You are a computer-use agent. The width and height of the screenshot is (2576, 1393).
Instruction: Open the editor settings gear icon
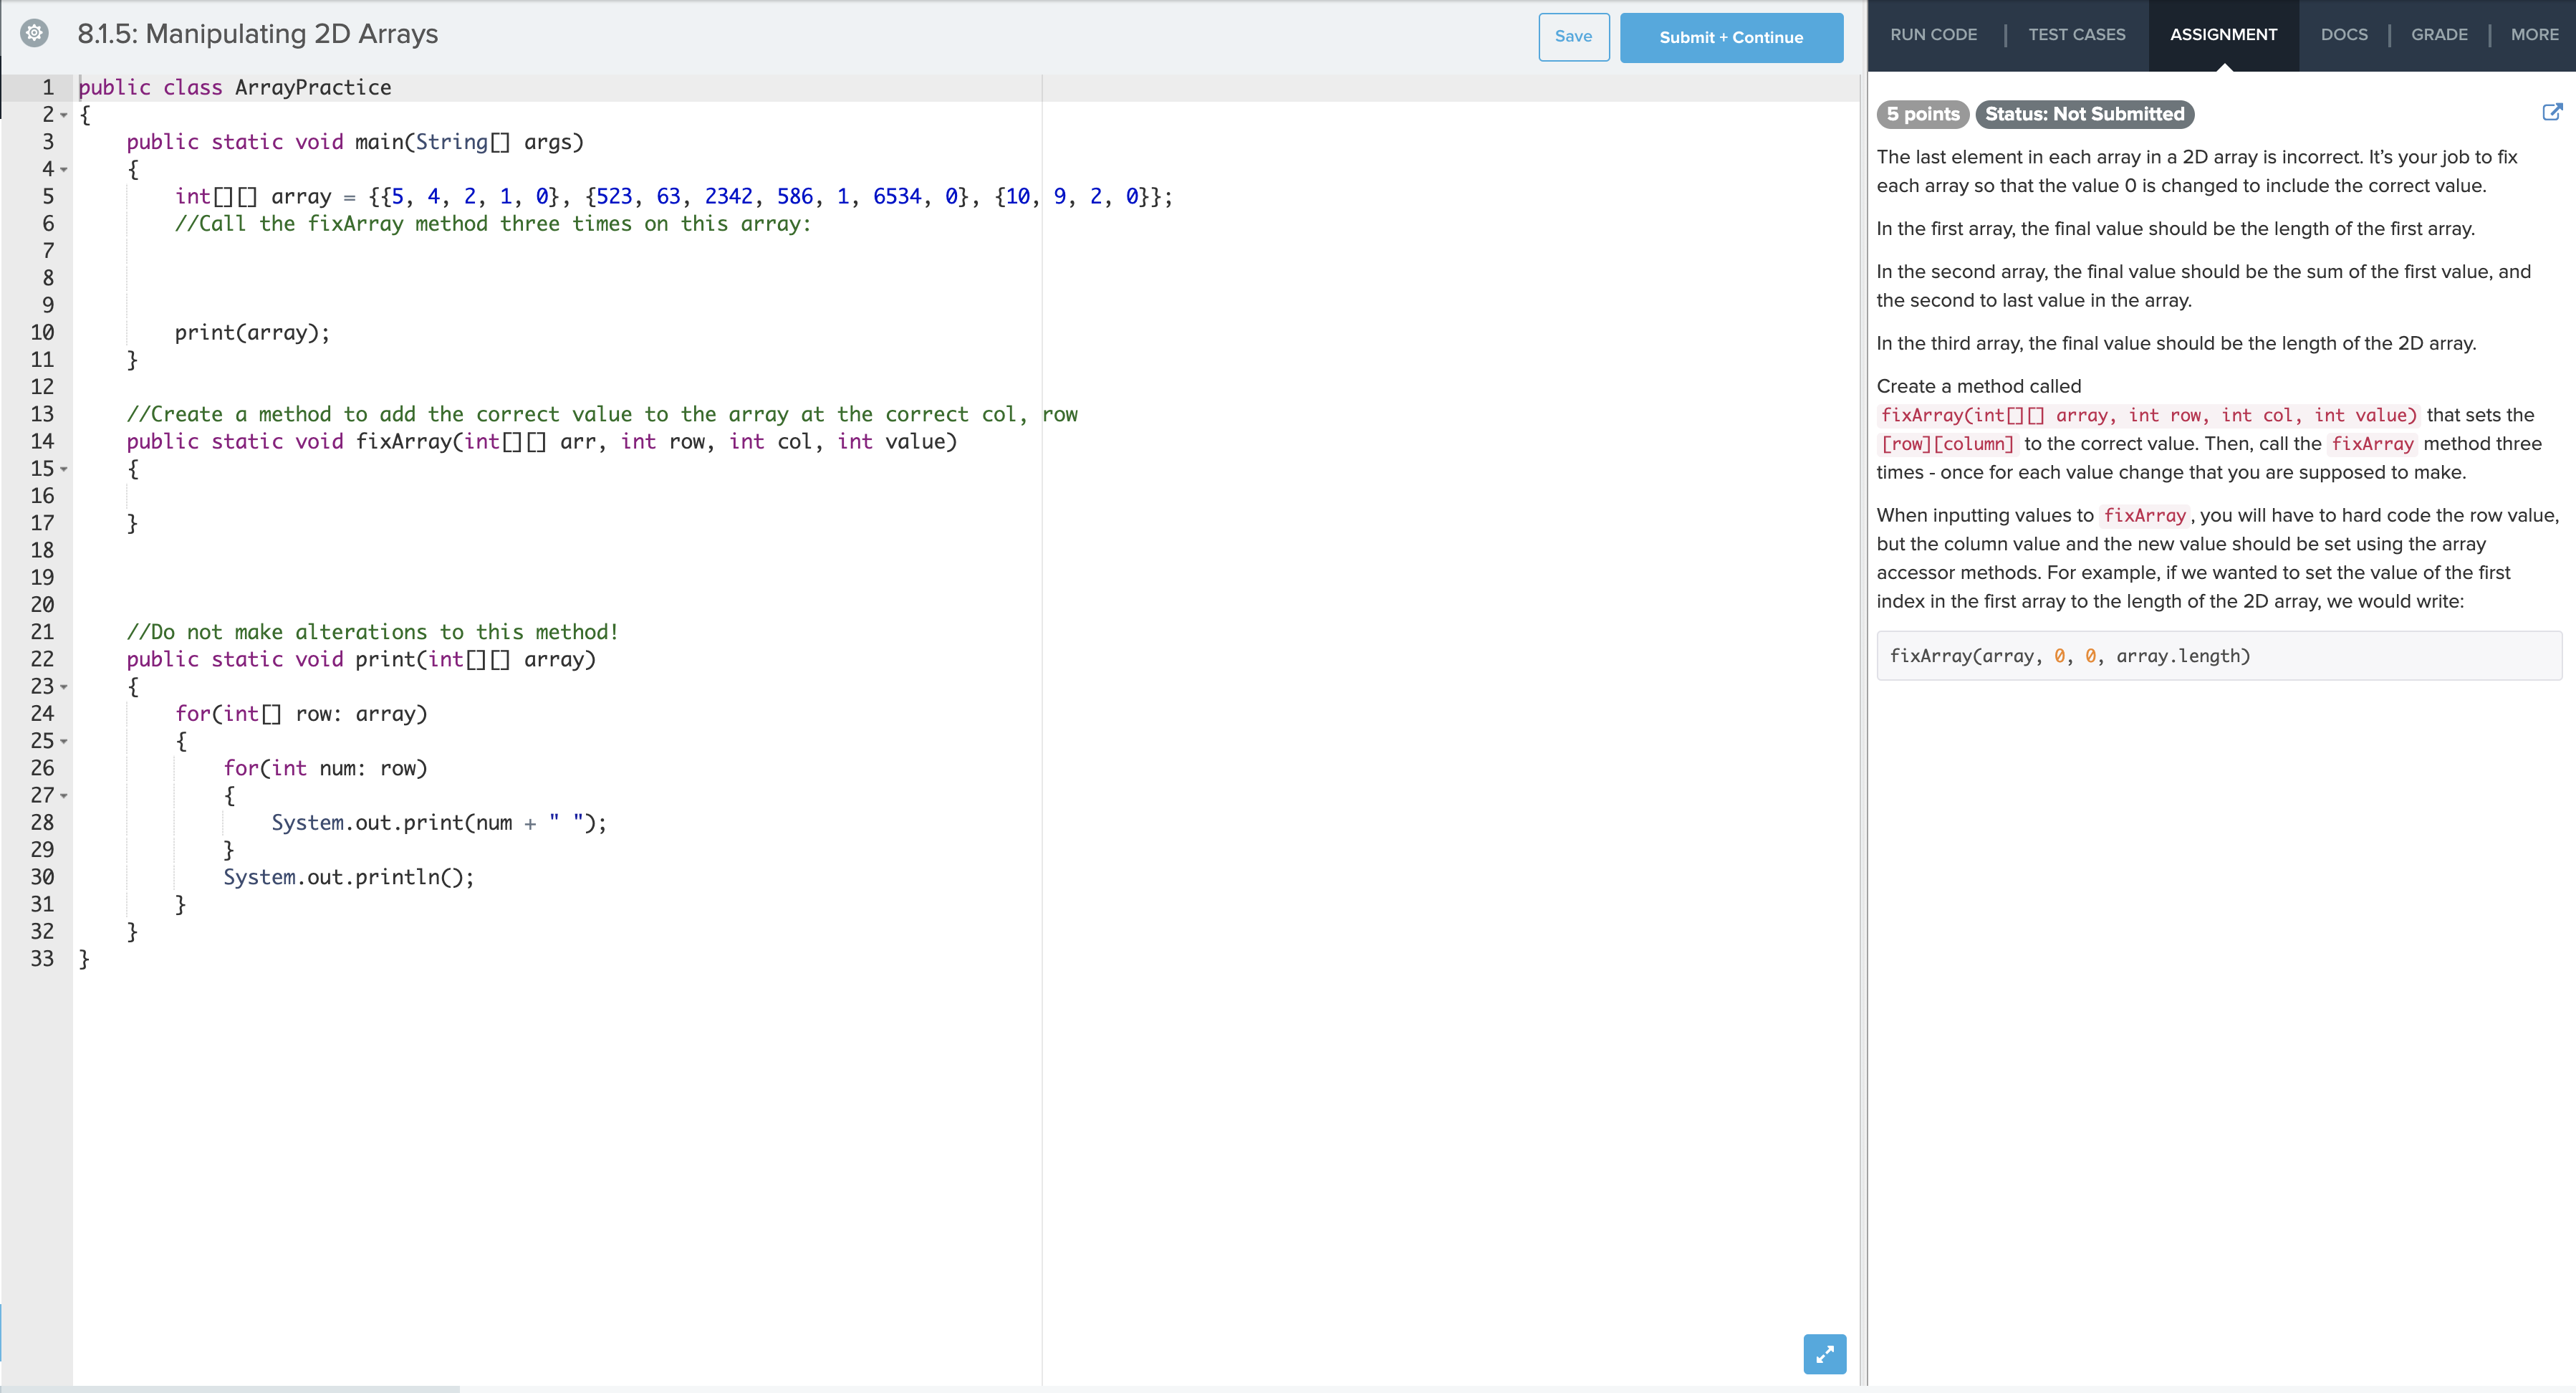click(x=34, y=33)
